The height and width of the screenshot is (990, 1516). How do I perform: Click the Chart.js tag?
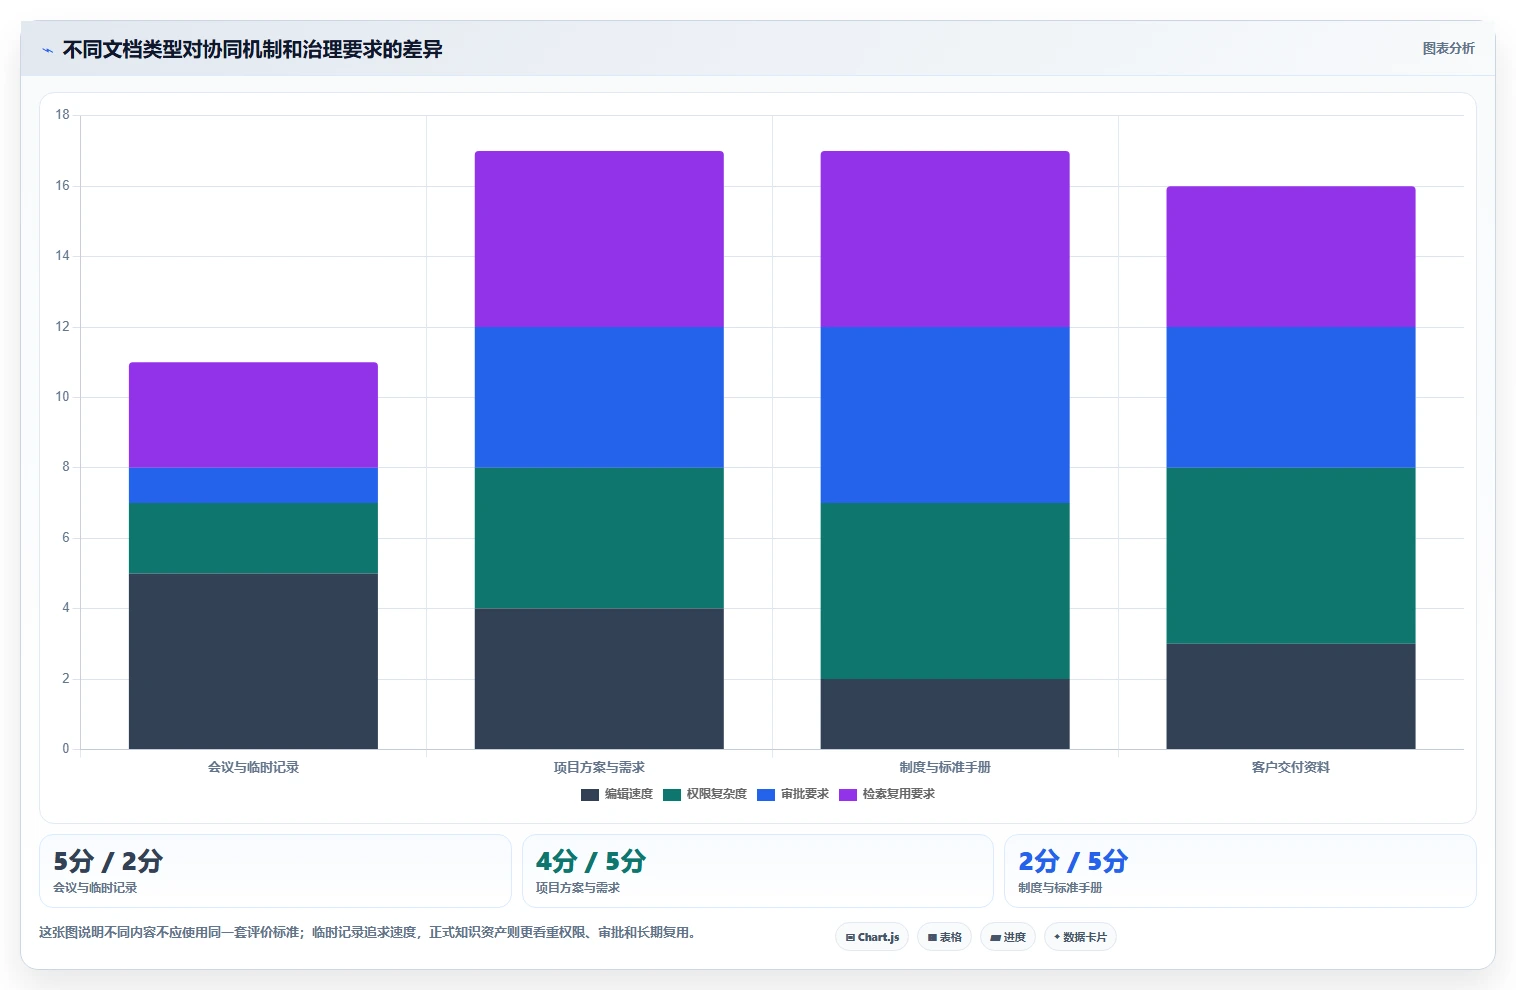click(x=872, y=937)
